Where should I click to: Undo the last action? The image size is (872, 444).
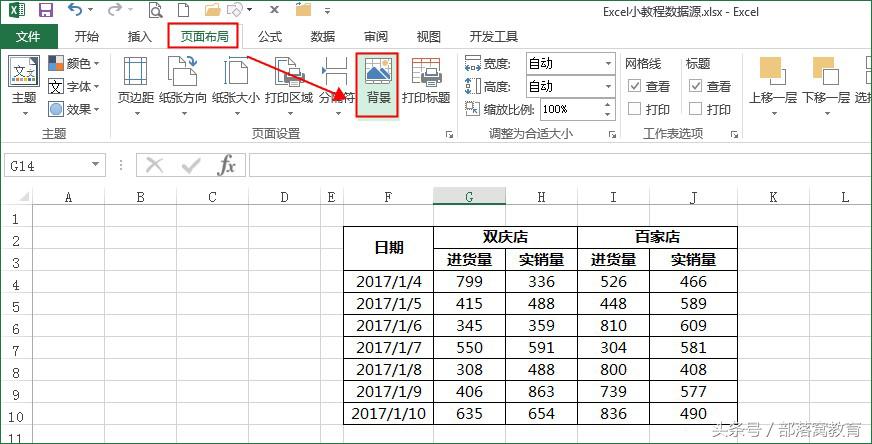(x=75, y=9)
